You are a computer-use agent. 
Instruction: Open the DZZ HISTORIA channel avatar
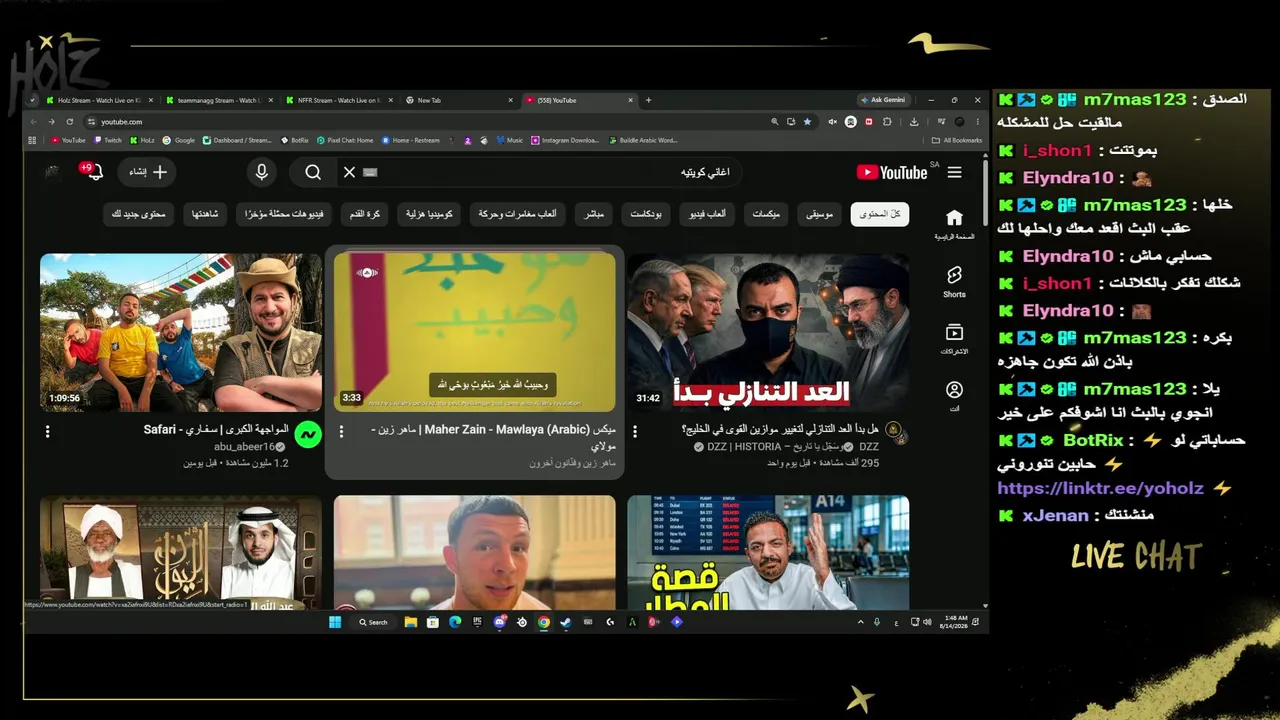(894, 433)
